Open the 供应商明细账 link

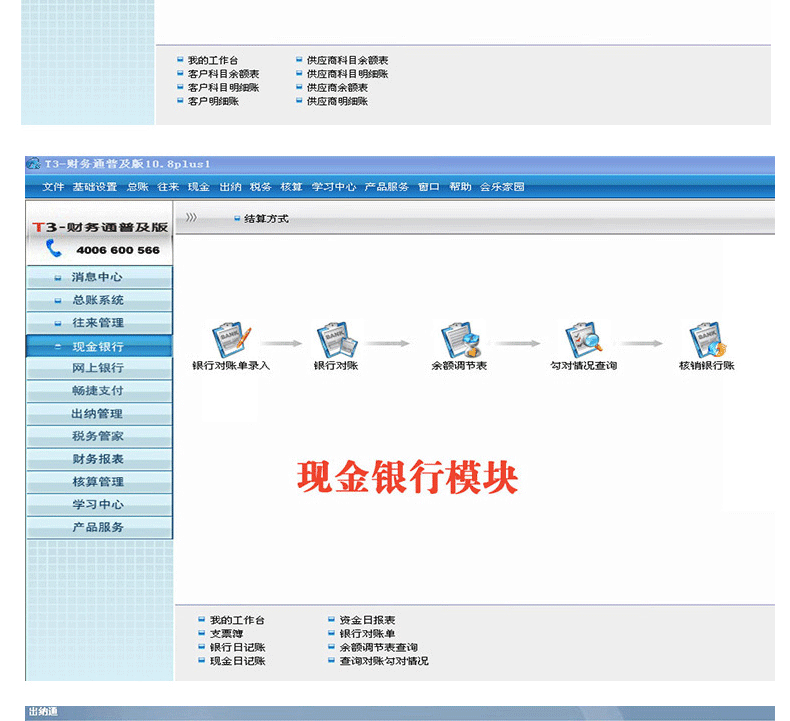[x=338, y=101]
